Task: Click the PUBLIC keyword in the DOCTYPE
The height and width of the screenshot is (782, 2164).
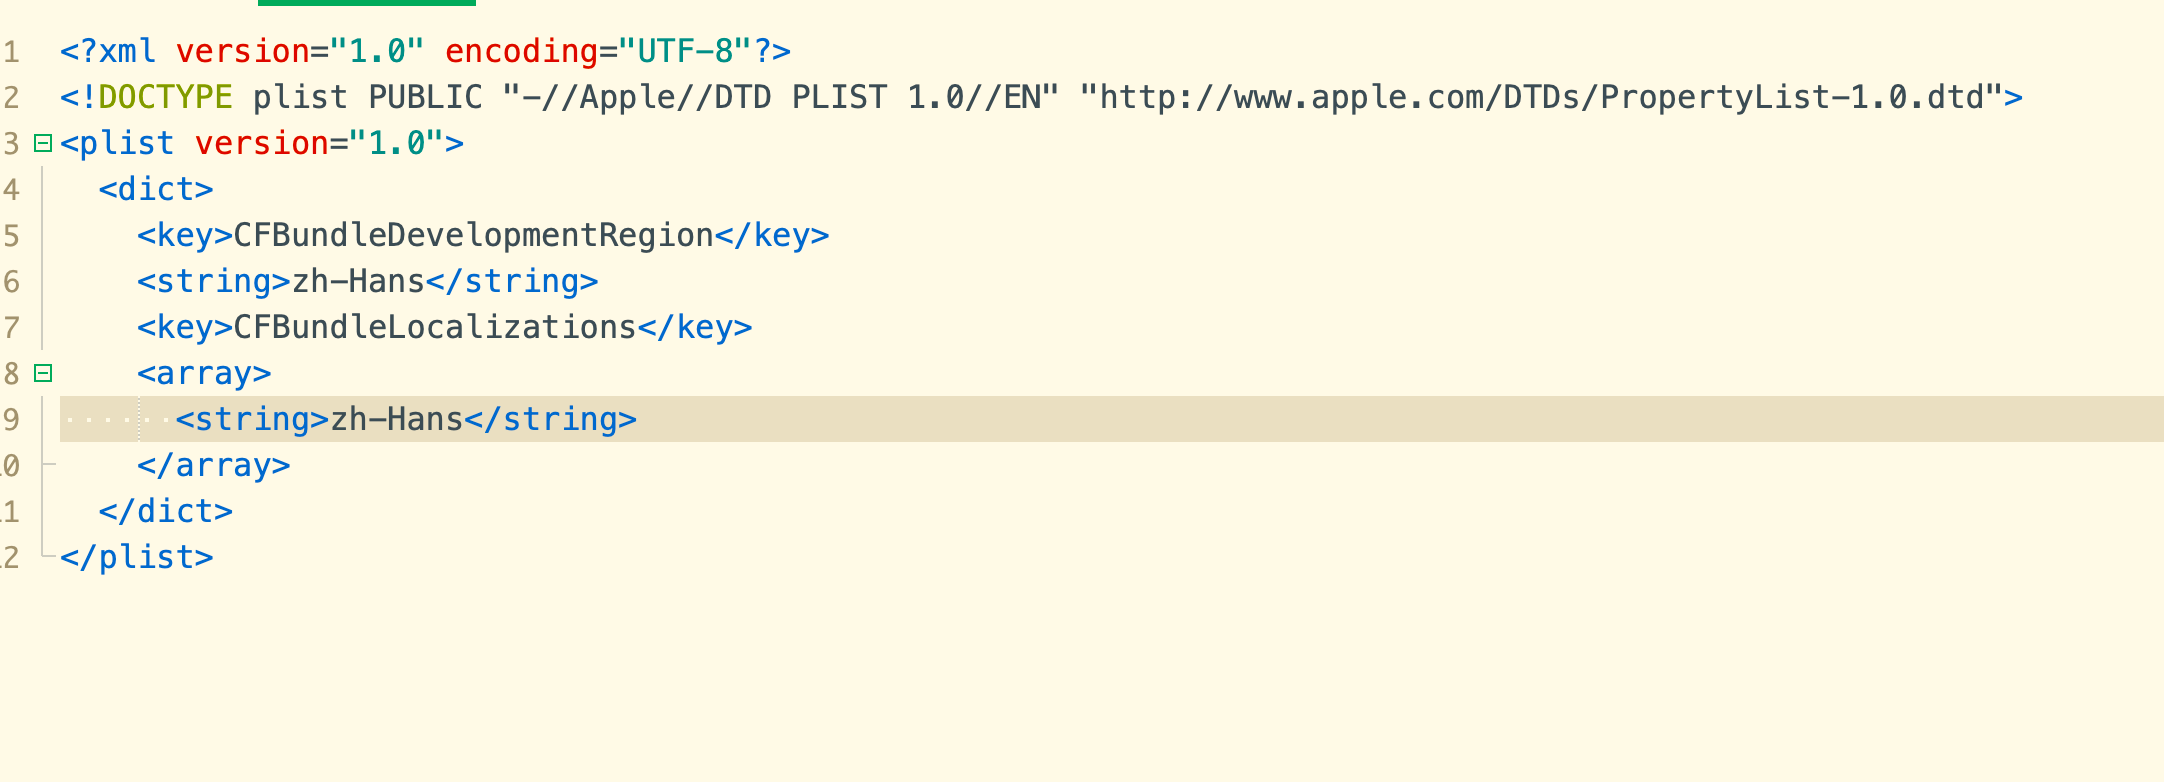Action: coord(425,97)
